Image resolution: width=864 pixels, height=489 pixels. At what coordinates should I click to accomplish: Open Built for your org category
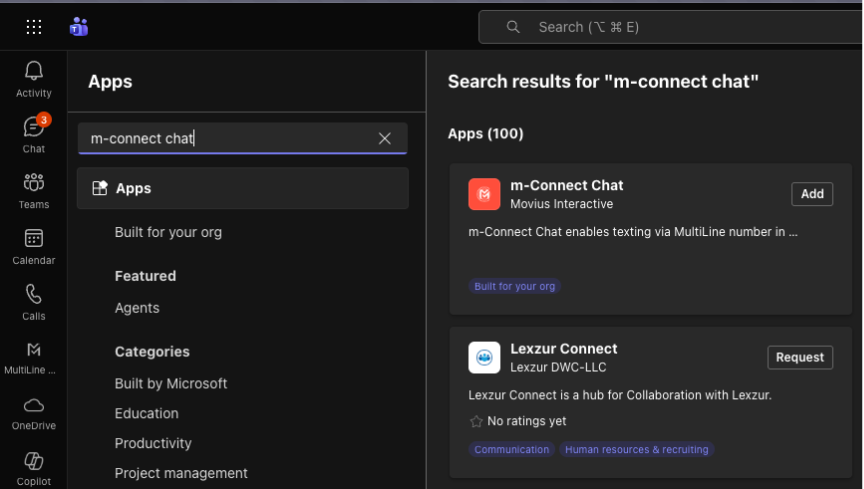click(168, 232)
